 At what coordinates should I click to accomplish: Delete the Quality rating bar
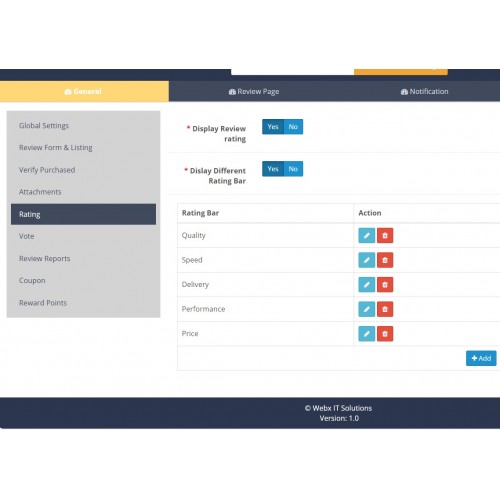pos(385,235)
